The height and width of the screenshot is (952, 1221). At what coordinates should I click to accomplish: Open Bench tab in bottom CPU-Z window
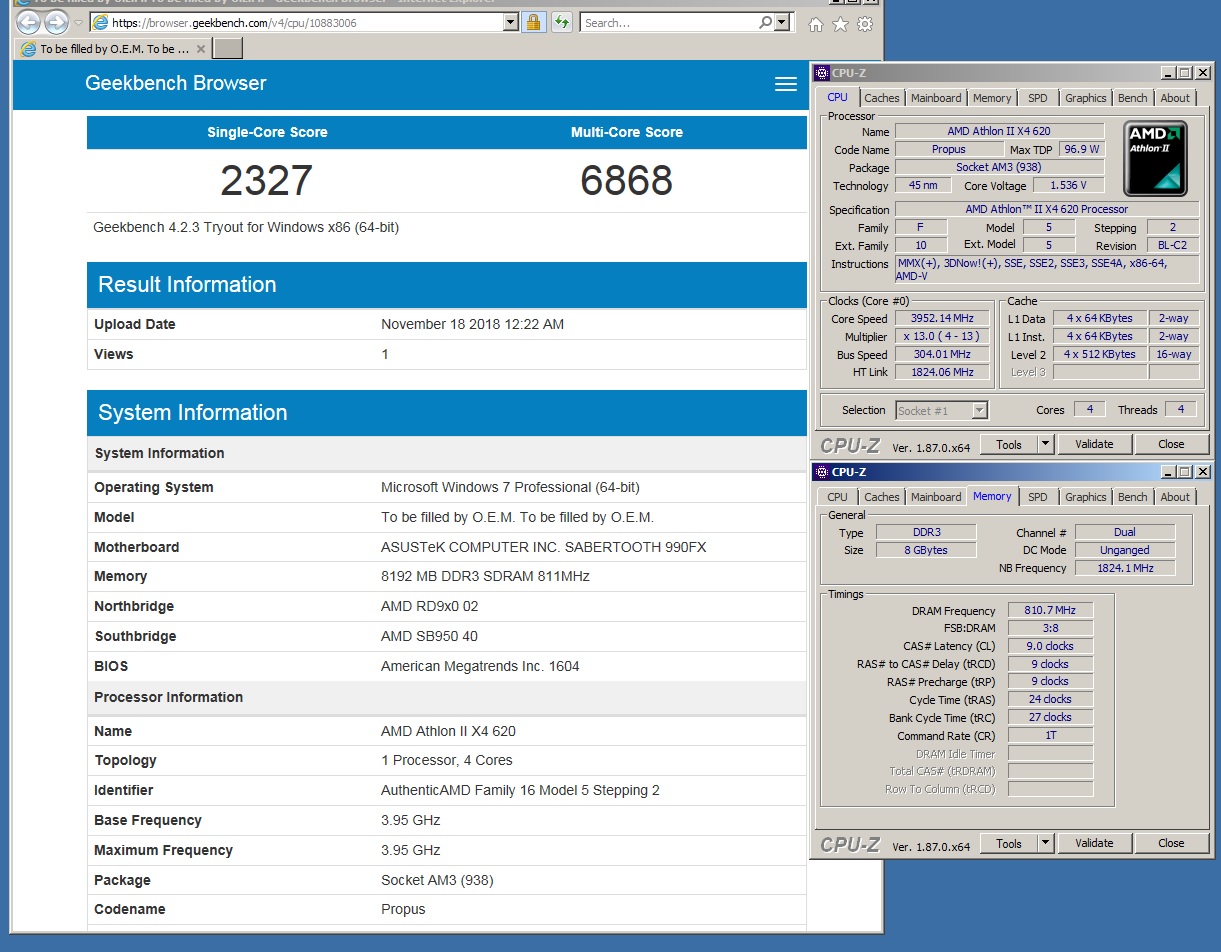pos(1133,497)
